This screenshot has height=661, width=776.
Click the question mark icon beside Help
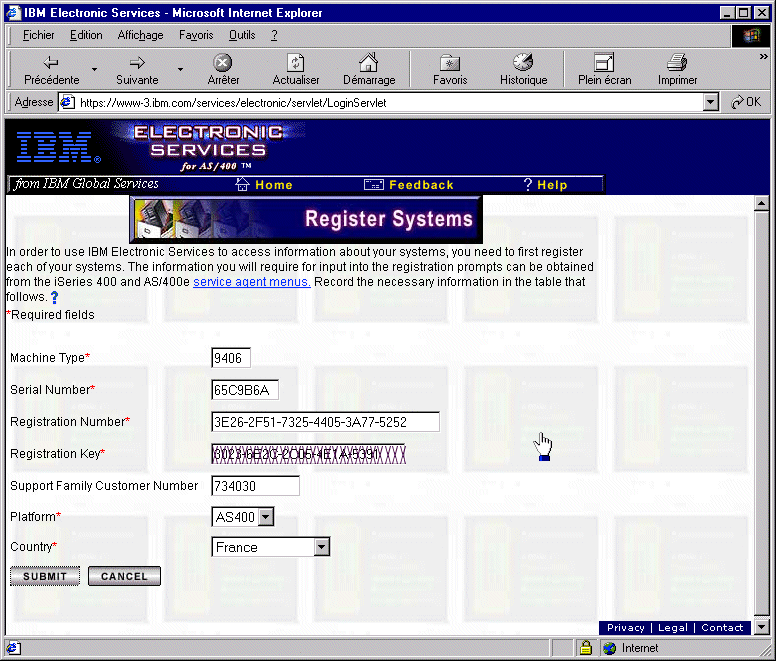[528, 185]
